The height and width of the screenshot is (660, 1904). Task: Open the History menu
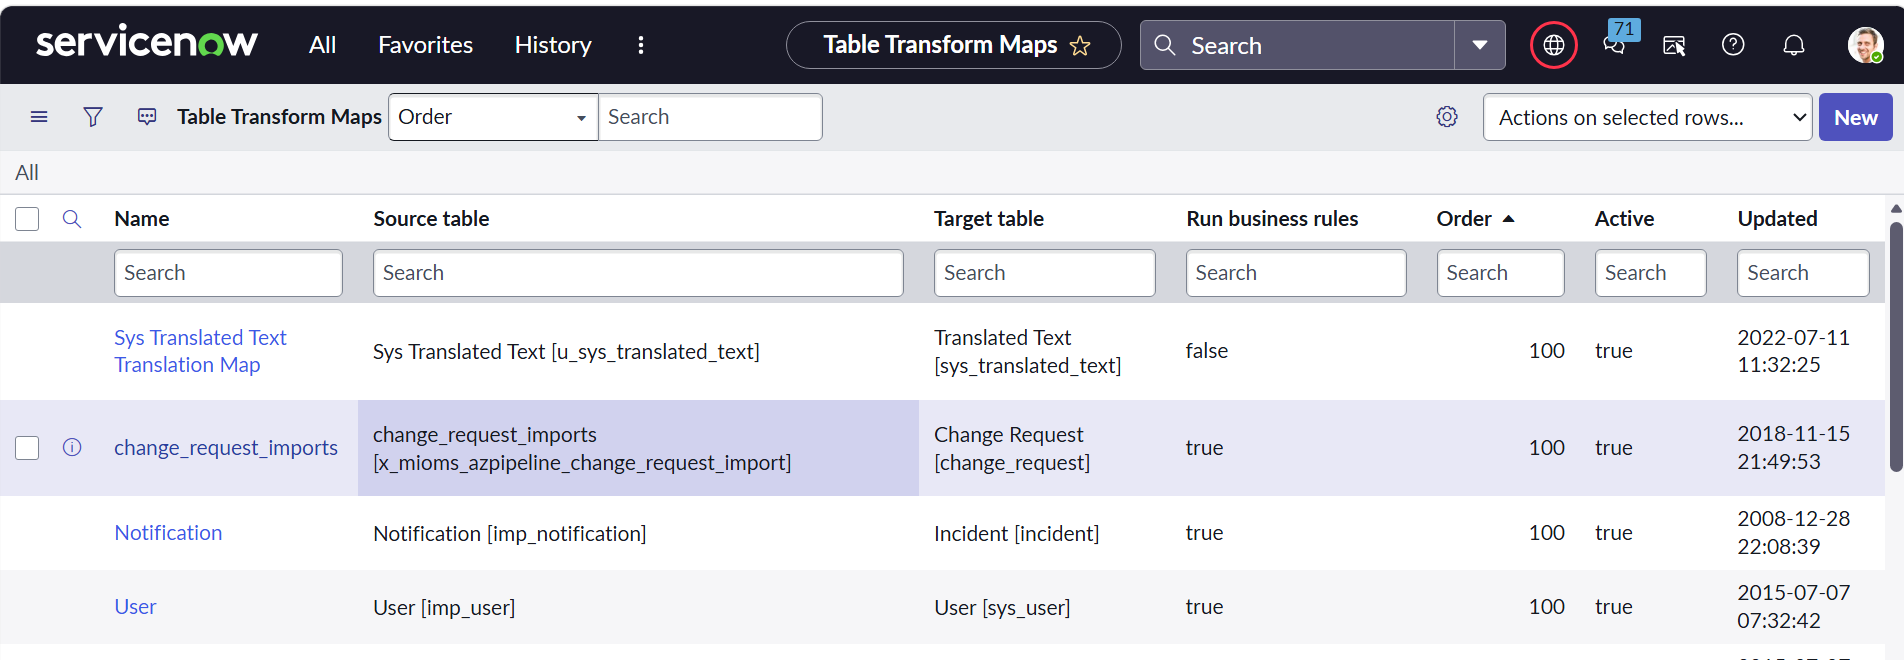pyautogui.click(x=553, y=45)
